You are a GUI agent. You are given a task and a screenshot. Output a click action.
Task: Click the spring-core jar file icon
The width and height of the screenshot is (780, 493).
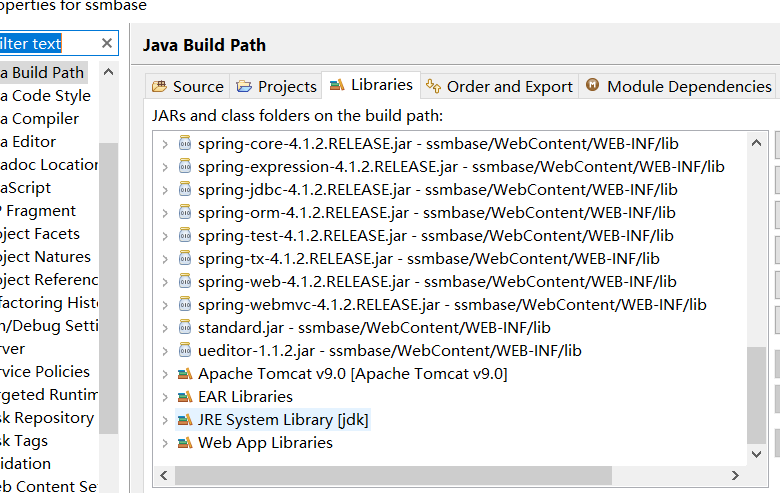184,144
